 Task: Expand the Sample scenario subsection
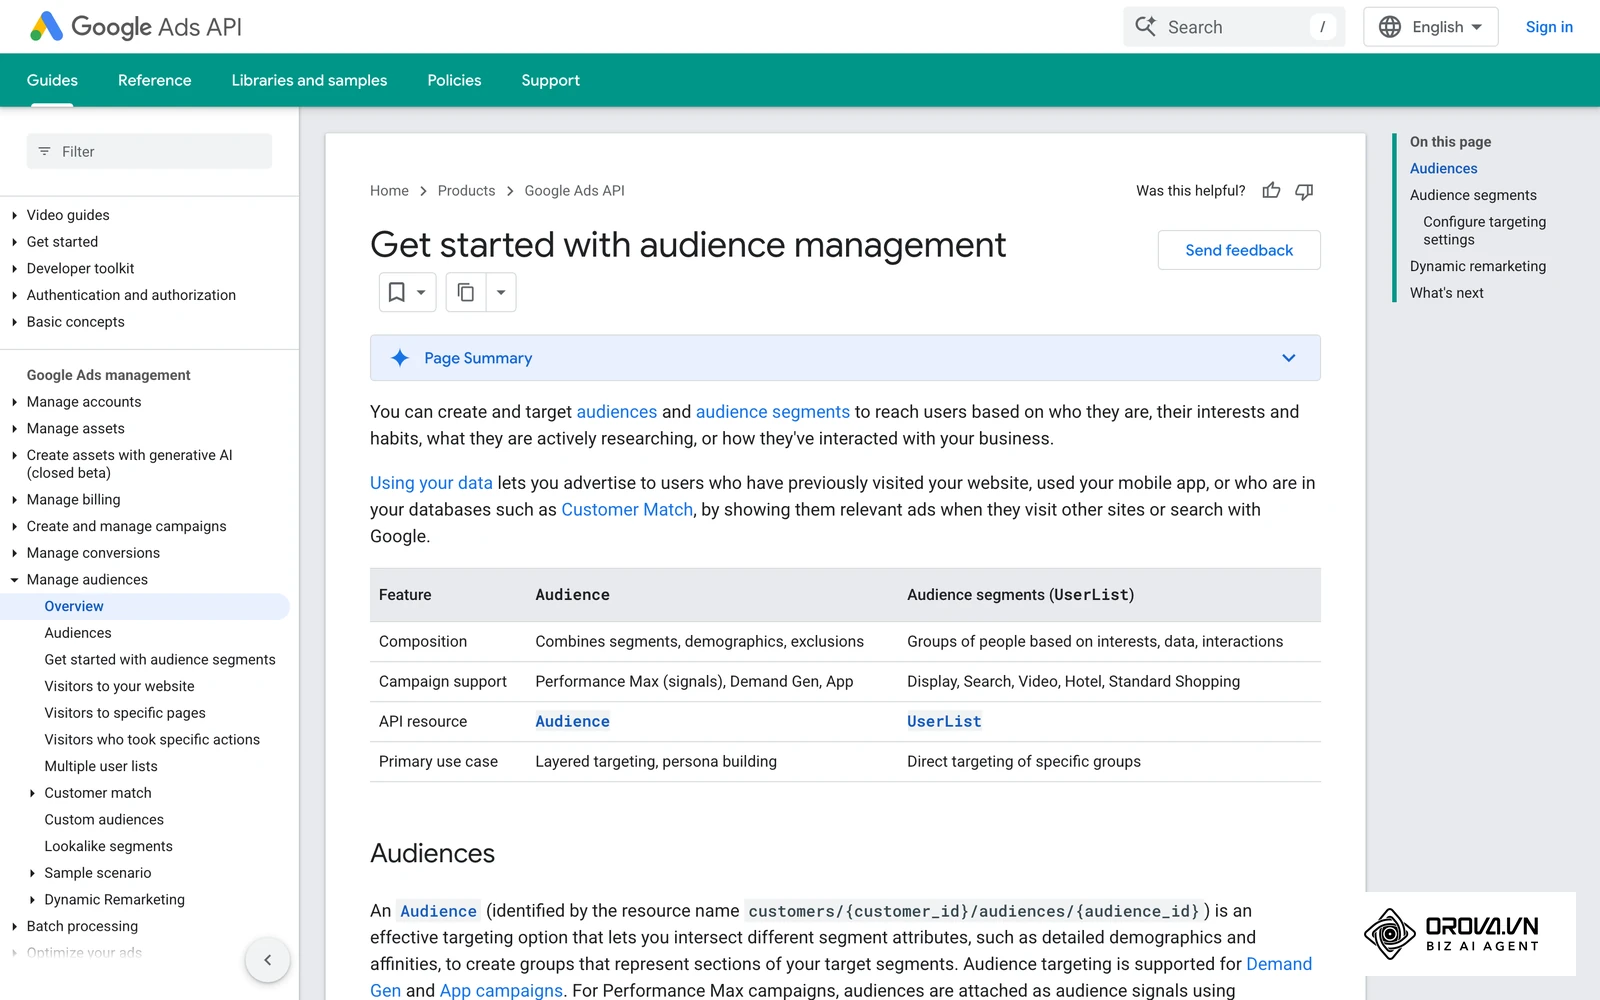click(32, 873)
